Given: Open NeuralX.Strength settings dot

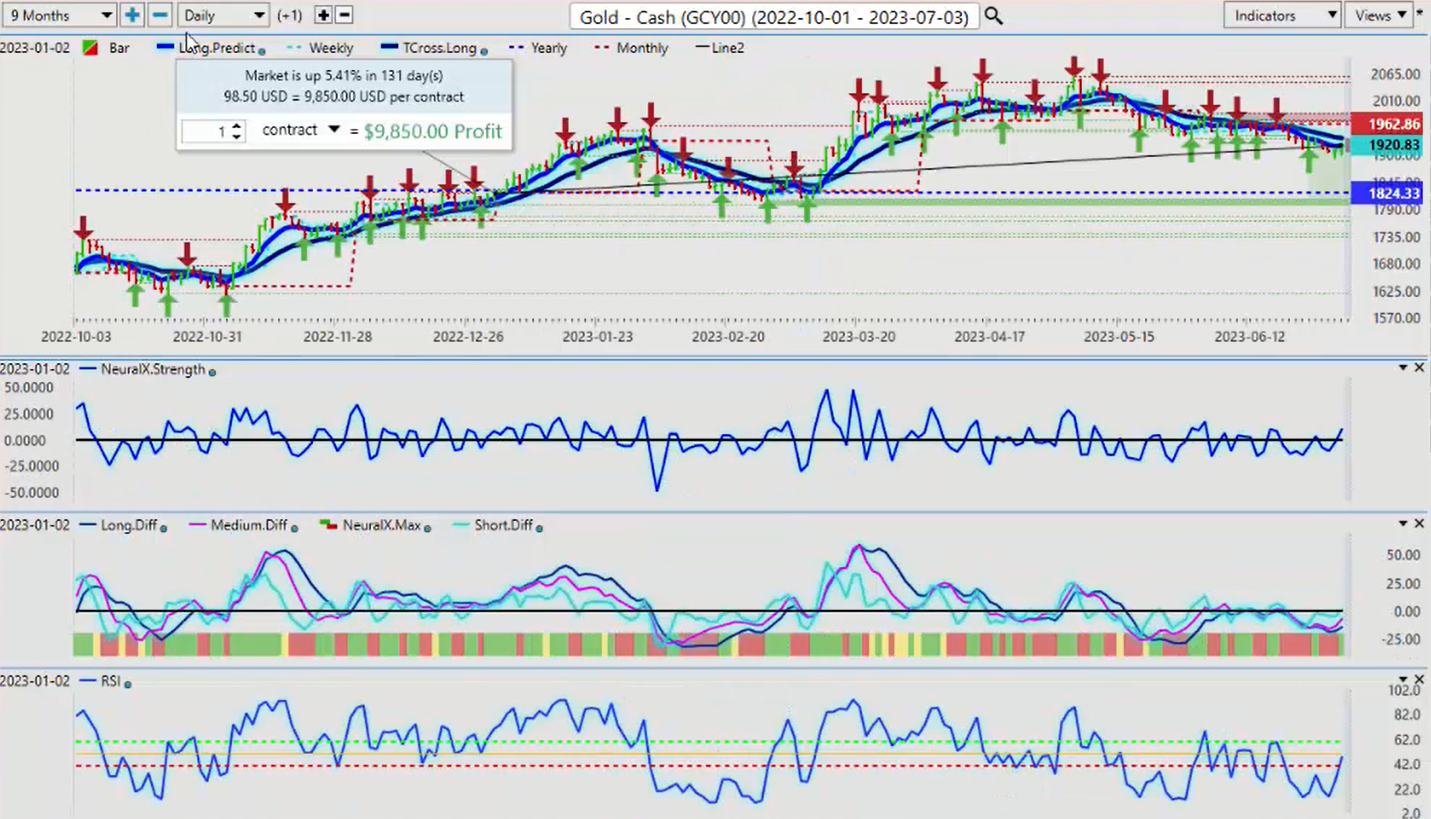Looking at the screenshot, I should coord(212,371).
